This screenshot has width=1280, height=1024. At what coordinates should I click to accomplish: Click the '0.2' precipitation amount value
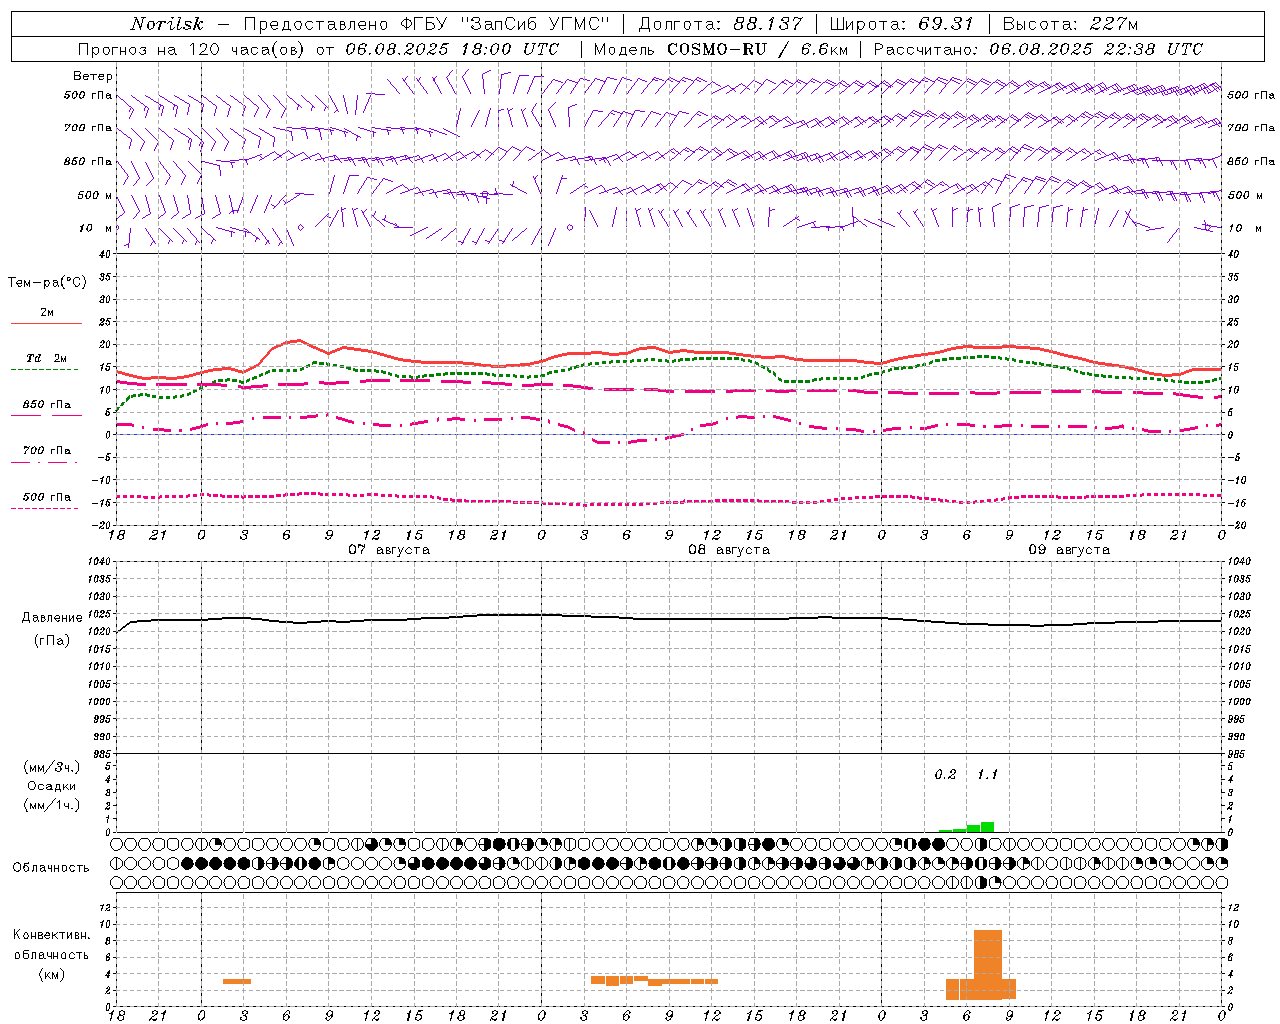click(945, 775)
